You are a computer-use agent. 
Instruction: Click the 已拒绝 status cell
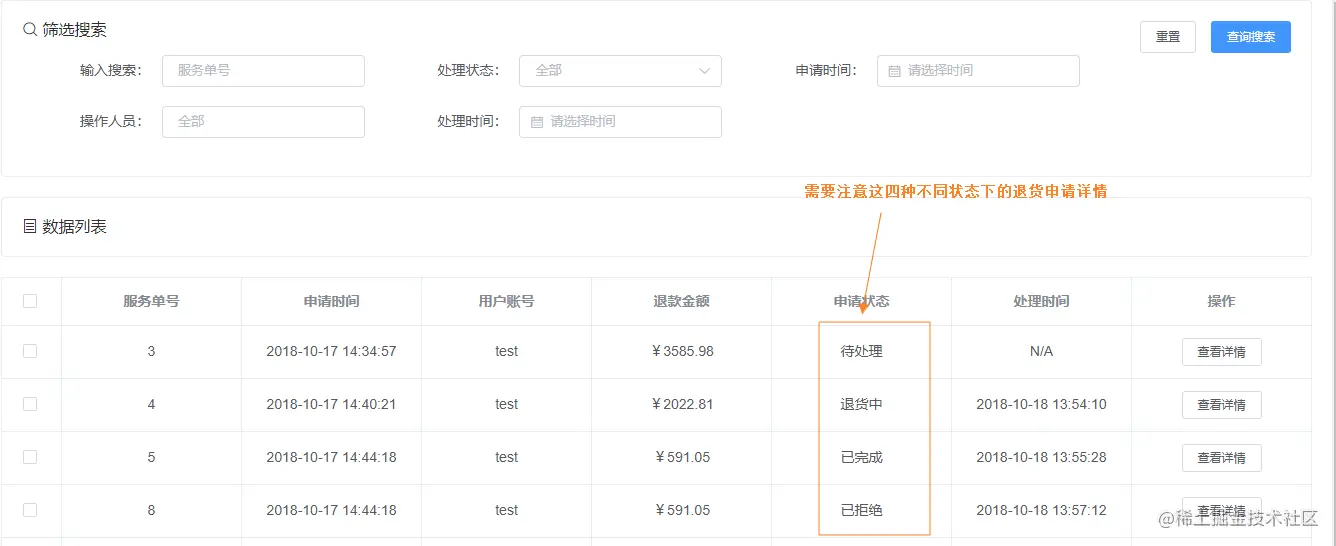tap(861, 511)
